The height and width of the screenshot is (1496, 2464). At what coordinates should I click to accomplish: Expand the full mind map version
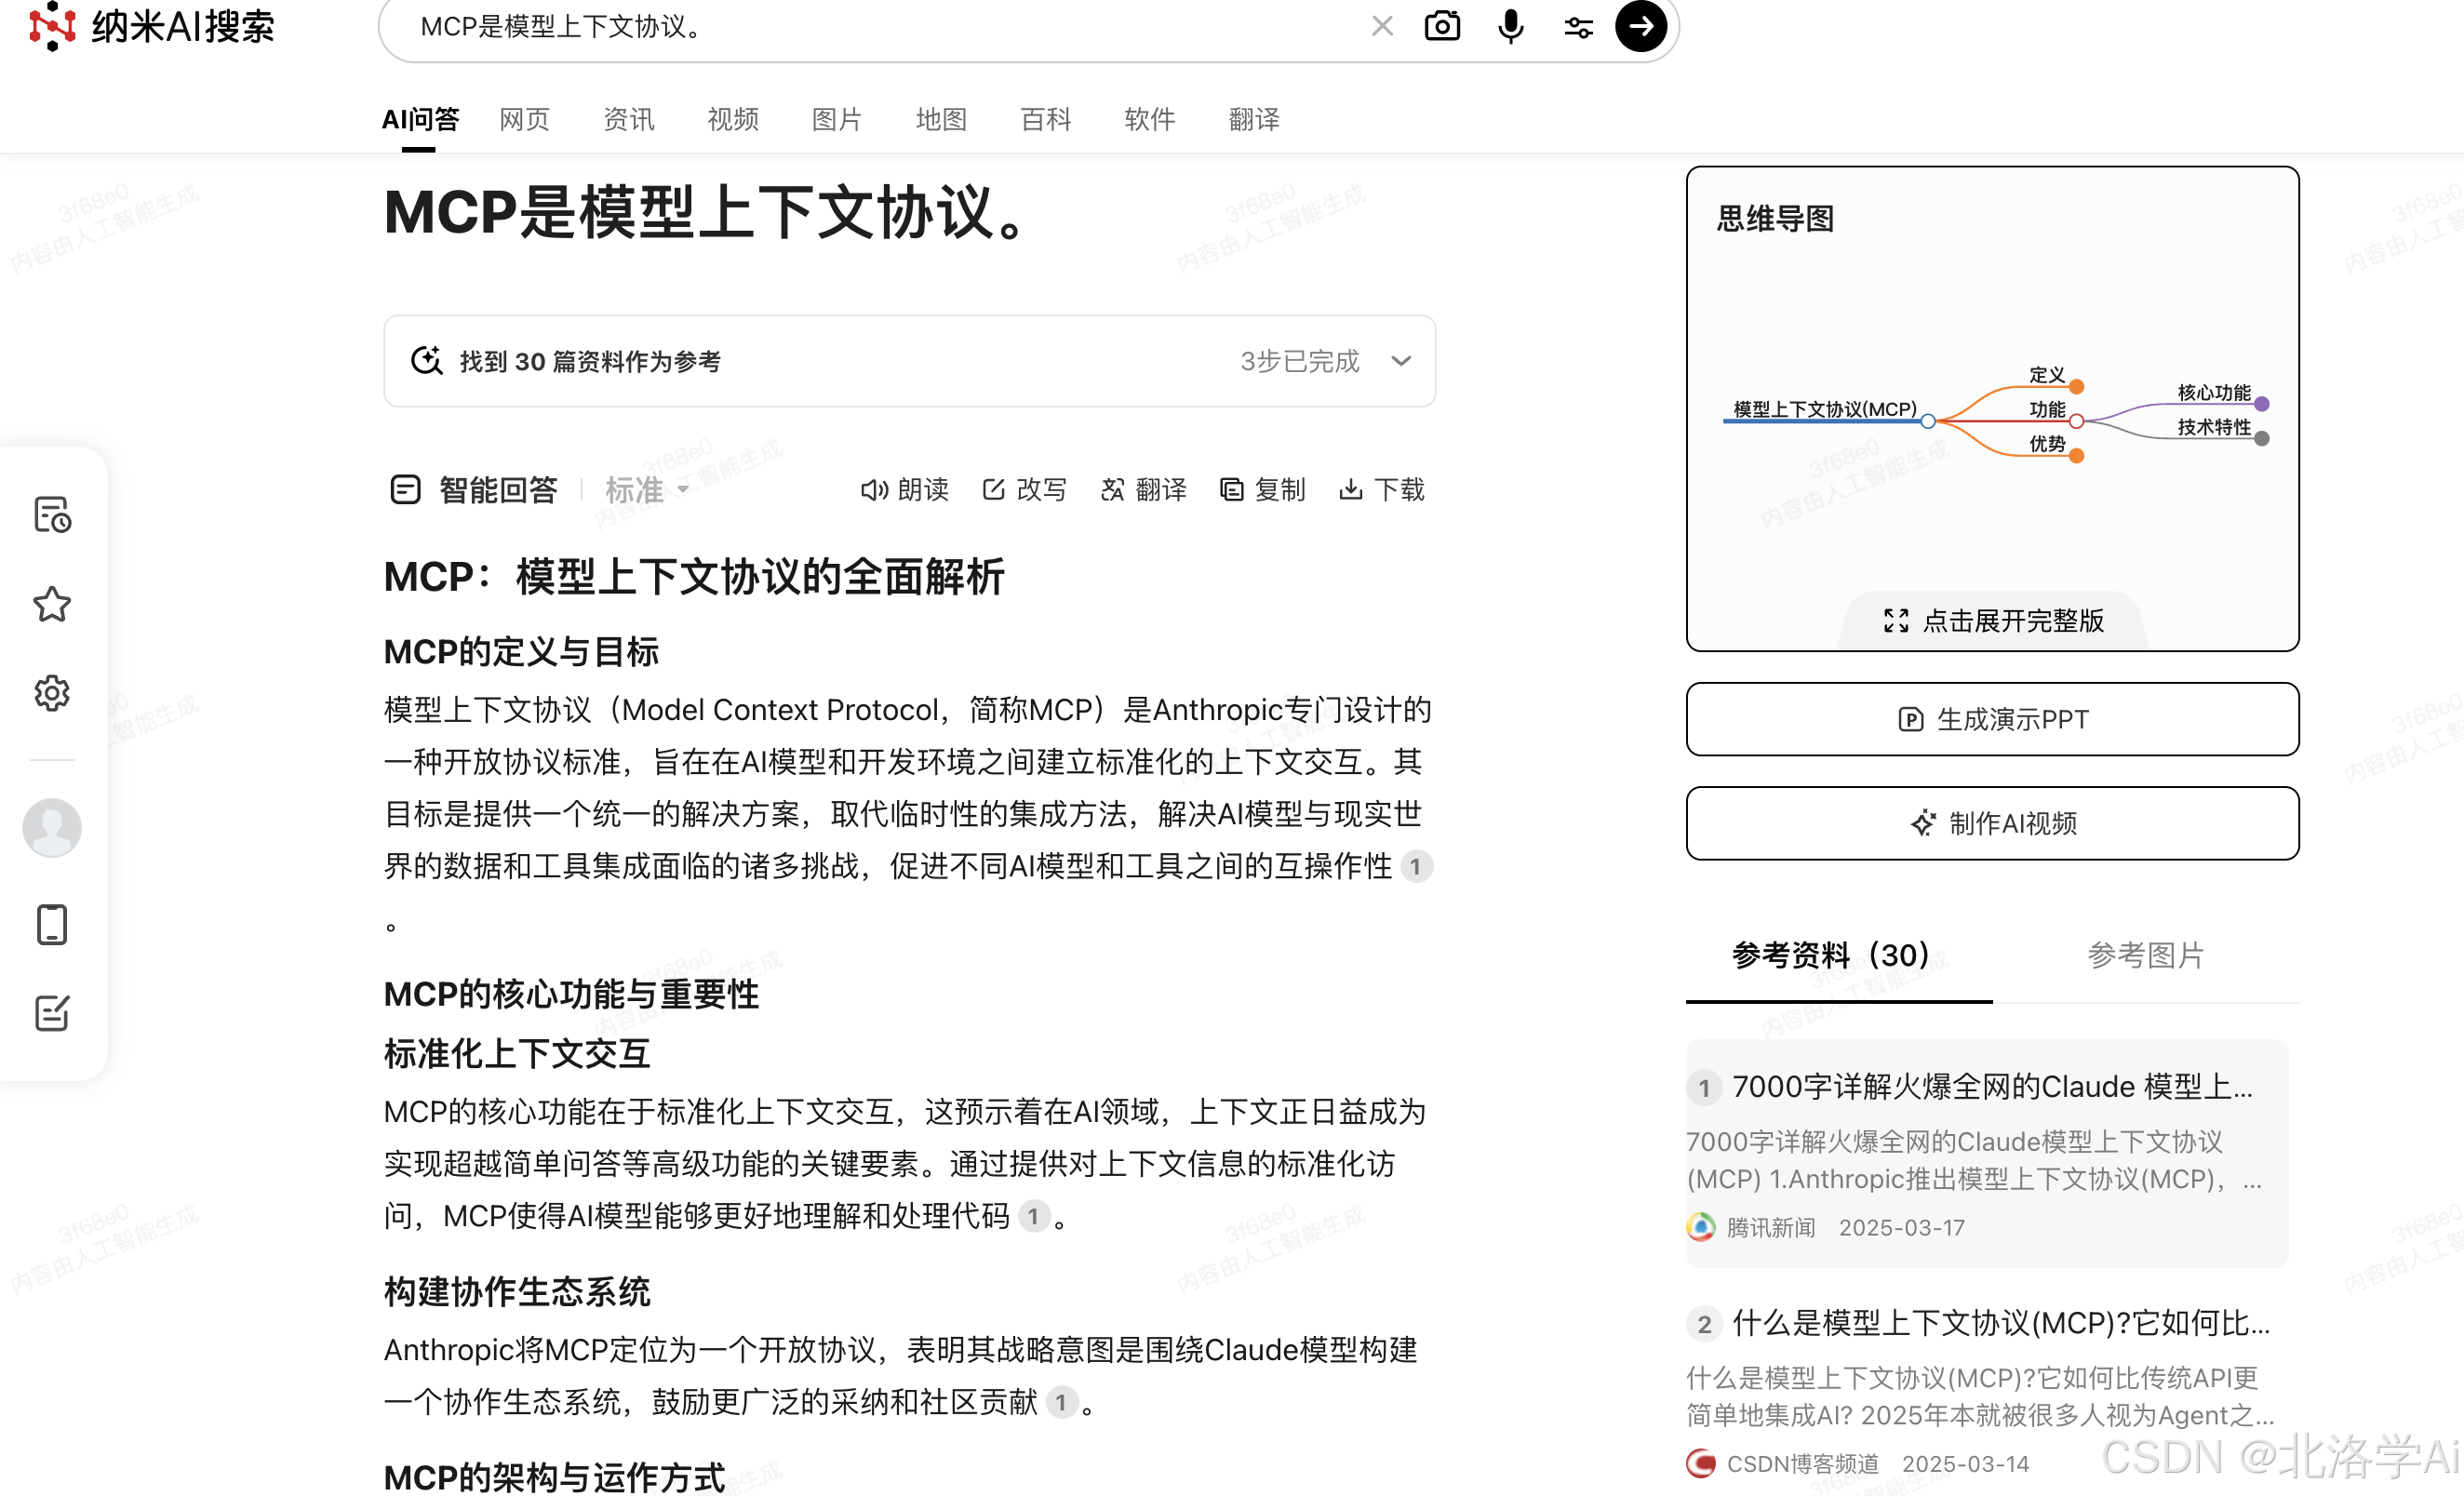tap(1993, 621)
